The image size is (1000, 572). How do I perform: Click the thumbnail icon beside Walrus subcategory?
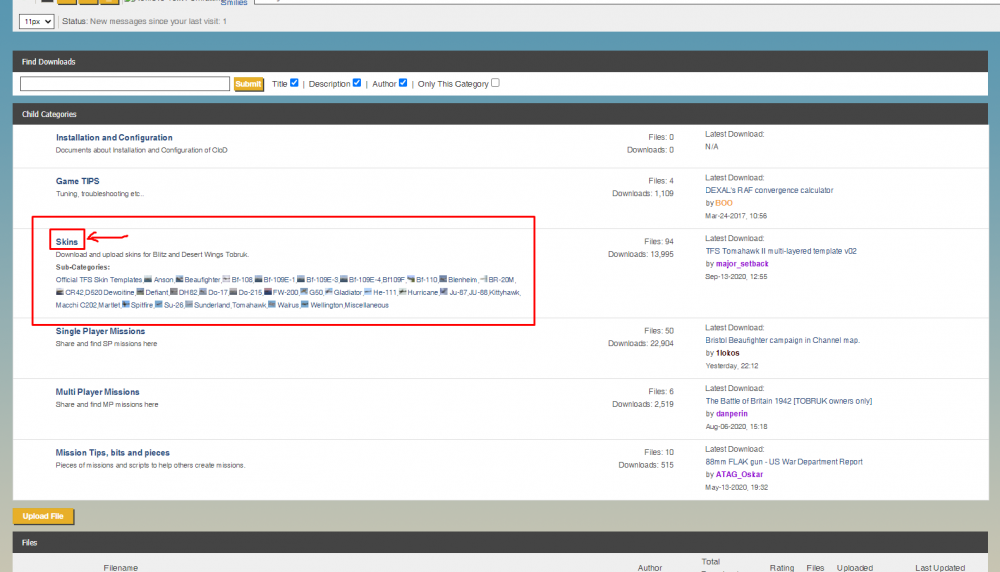point(272,304)
